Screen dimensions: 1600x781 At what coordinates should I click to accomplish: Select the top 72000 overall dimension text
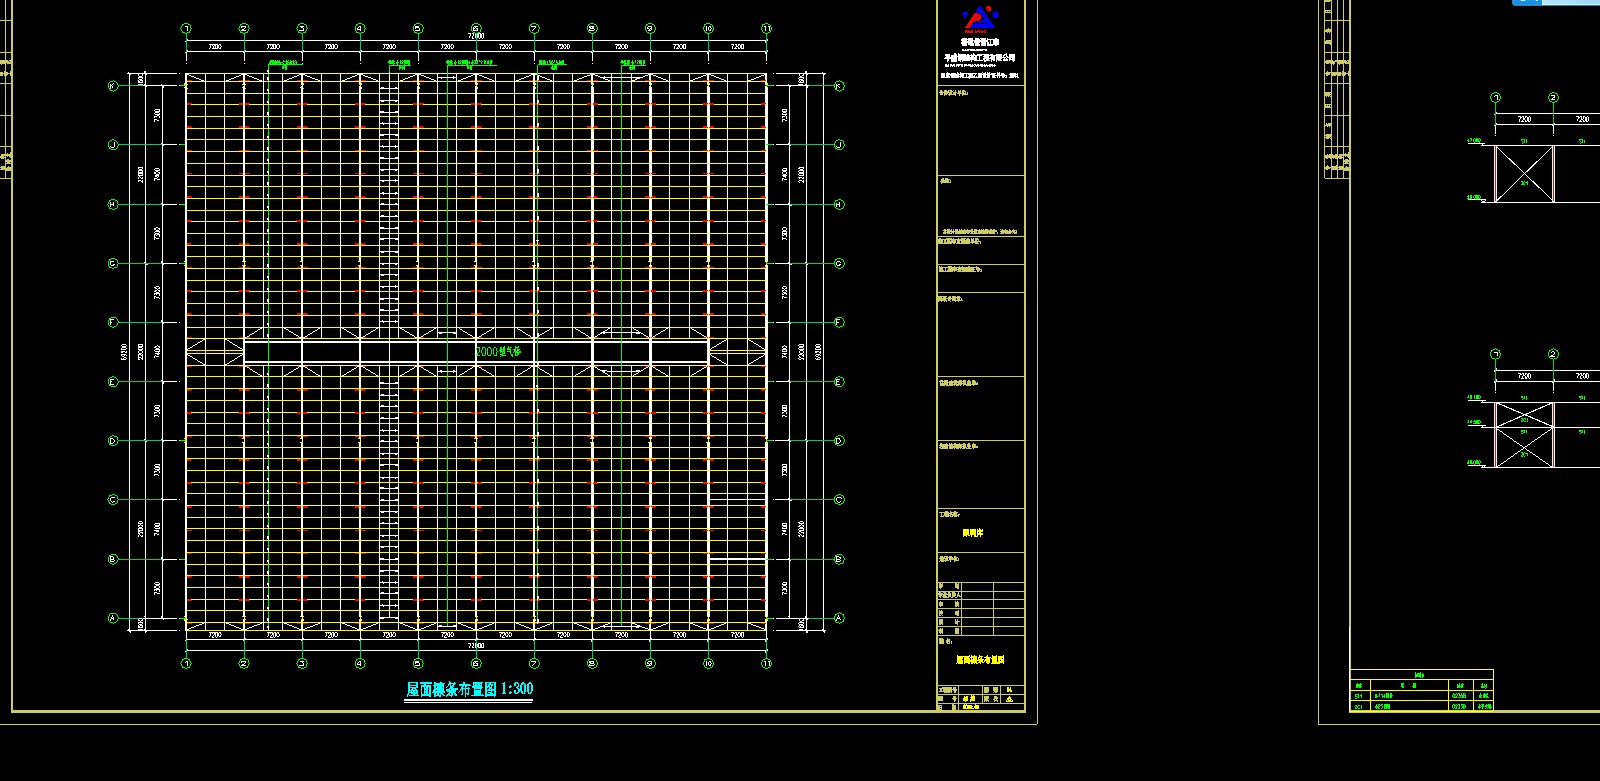click(476, 37)
